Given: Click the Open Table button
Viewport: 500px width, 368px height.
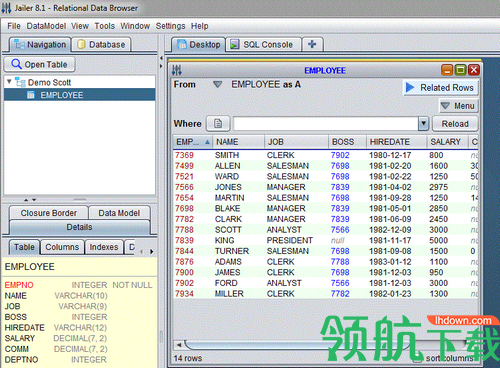Looking at the screenshot, I should click(x=39, y=64).
